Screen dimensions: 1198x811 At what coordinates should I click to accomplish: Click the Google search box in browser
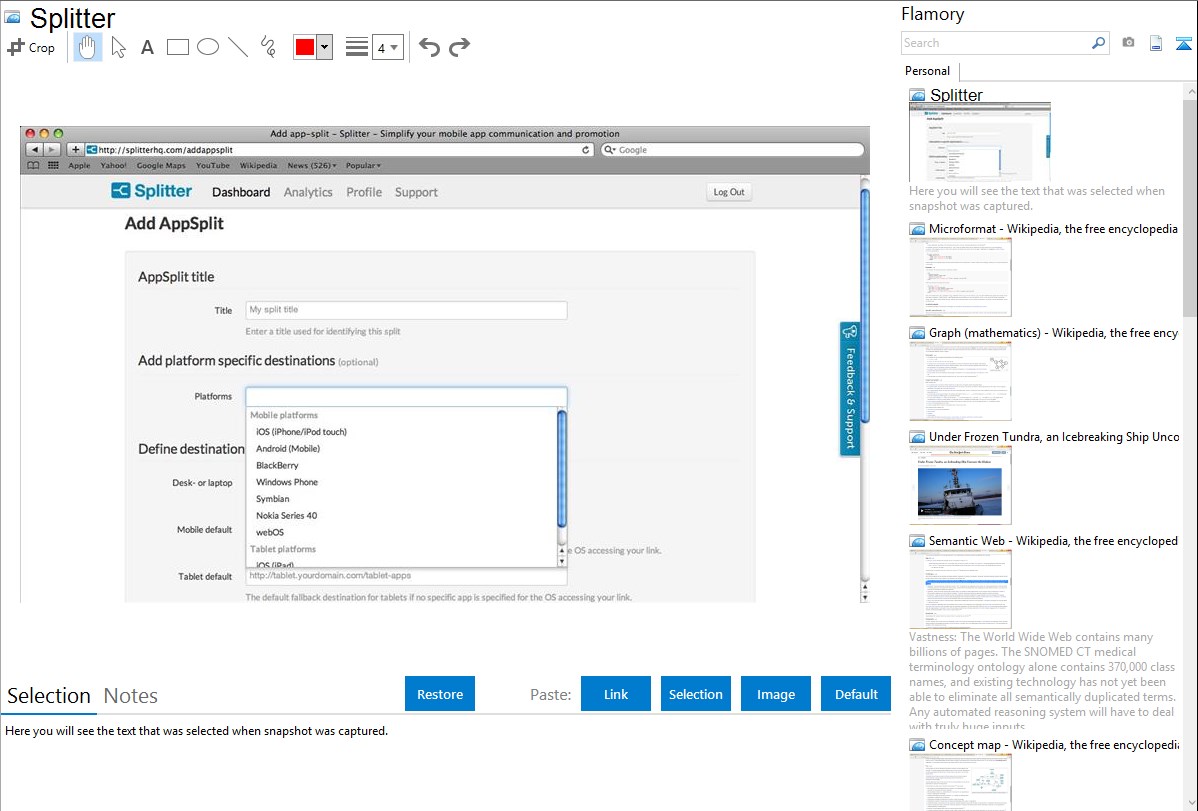(732, 150)
